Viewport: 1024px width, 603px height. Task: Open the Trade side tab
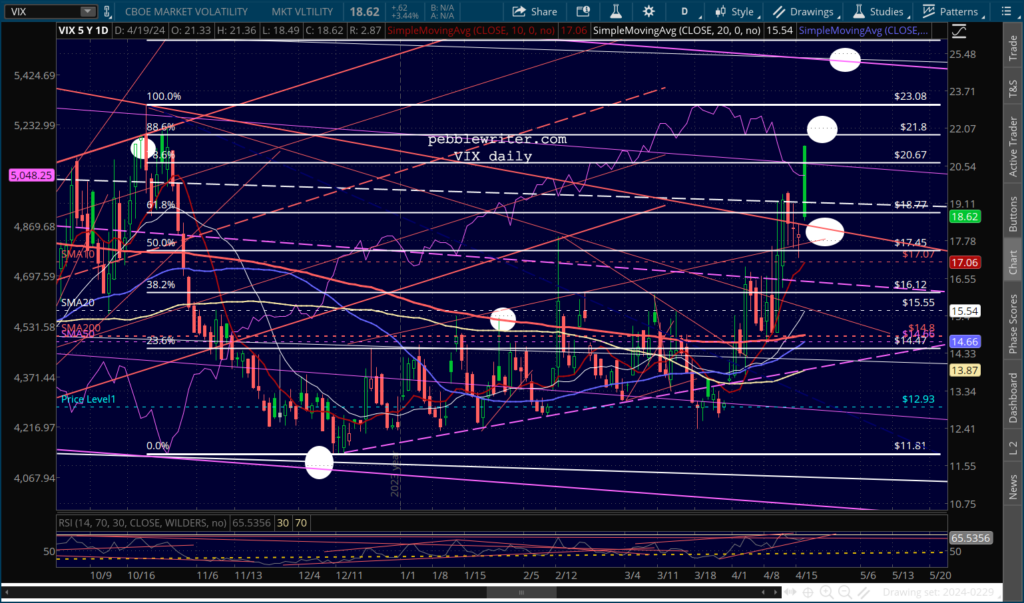(1013, 48)
